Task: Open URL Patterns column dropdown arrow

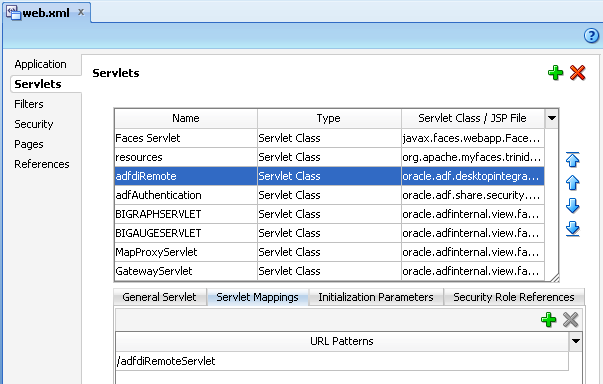Action: (576, 341)
